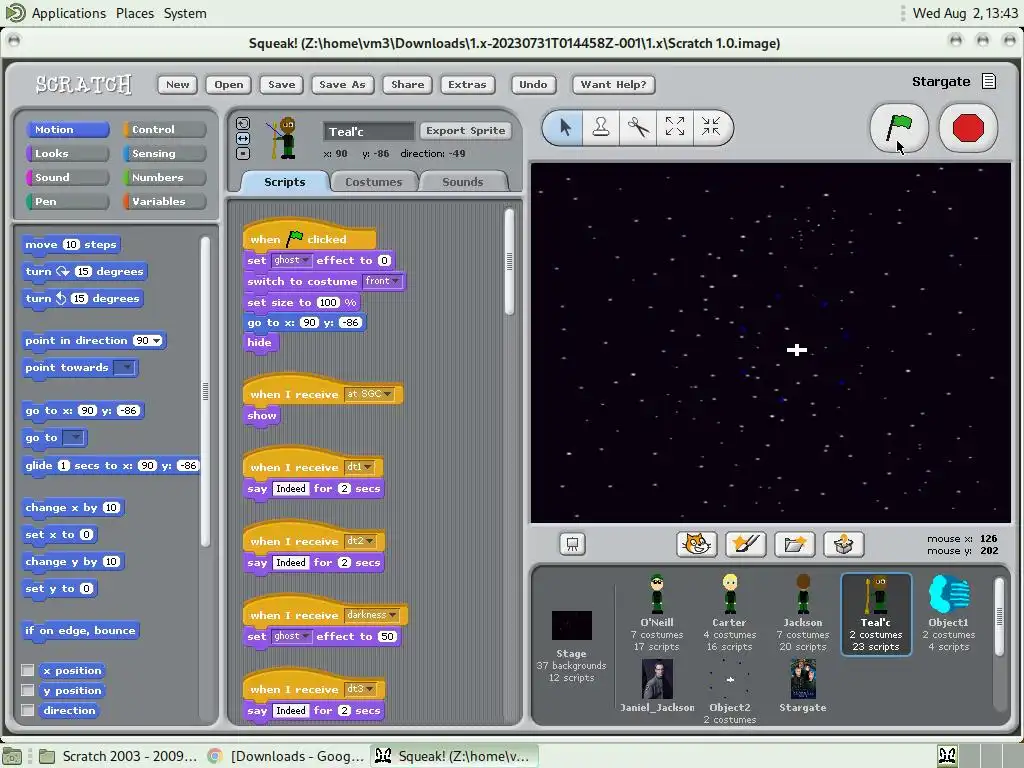1024x768 pixels.
Task: Choose new sprite from file folder
Action: (x=794, y=544)
